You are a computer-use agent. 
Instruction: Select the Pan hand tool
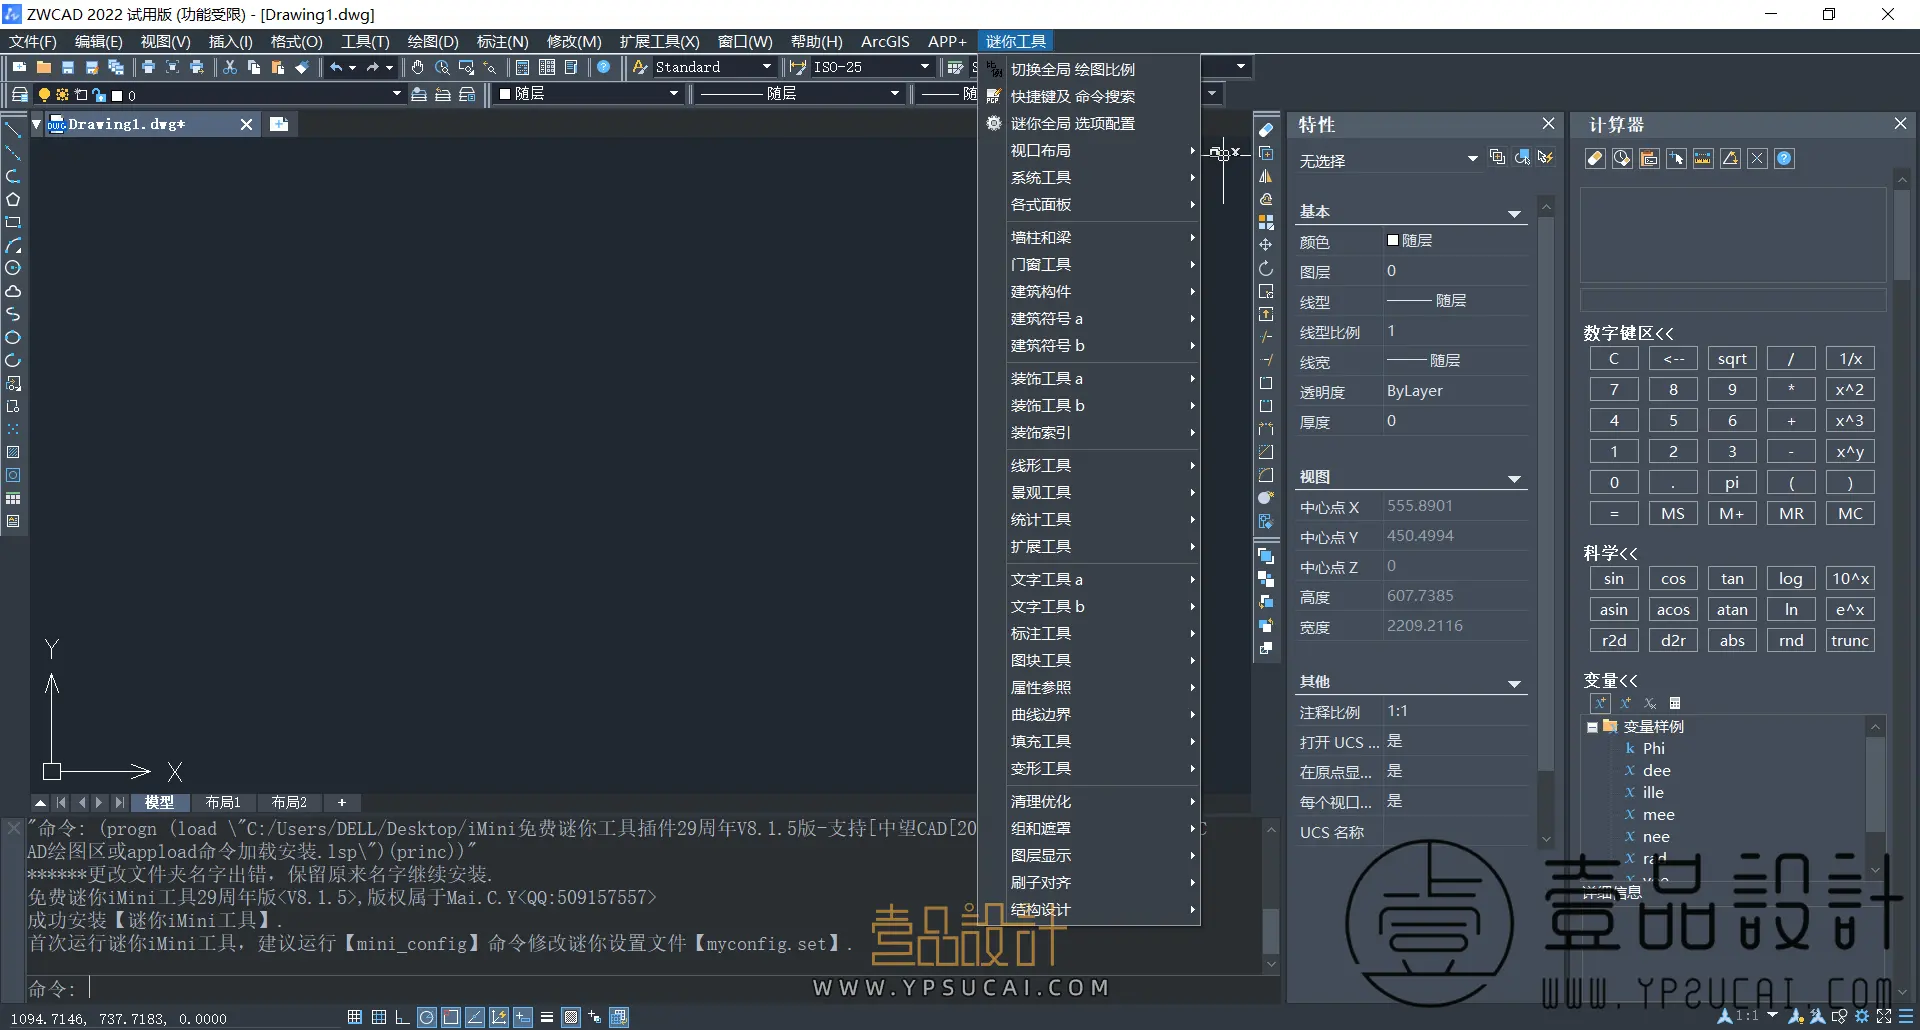click(x=418, y=67)
